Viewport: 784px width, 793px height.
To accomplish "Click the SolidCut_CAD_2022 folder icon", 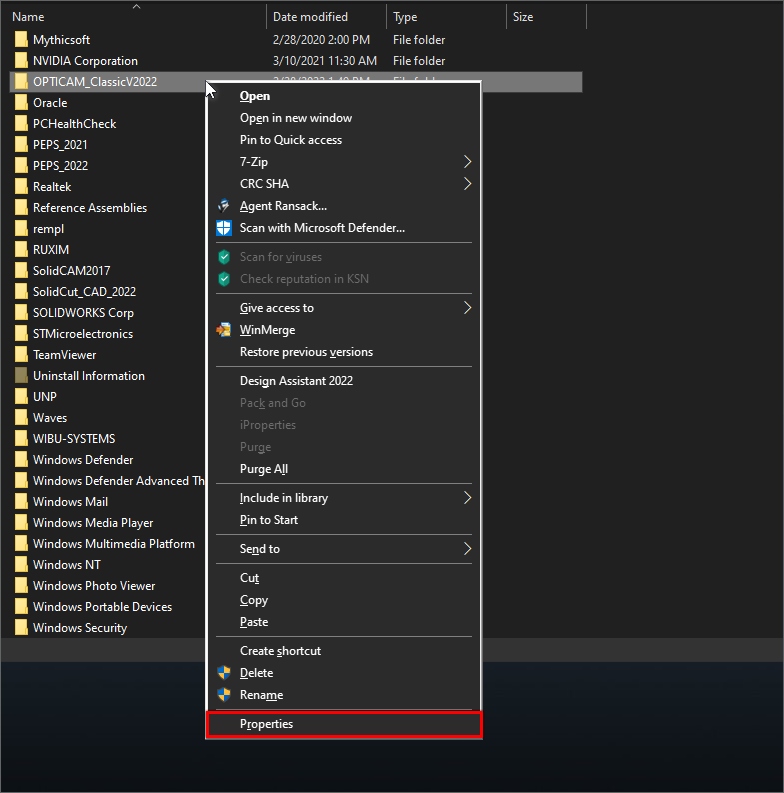I will point(21,292).
